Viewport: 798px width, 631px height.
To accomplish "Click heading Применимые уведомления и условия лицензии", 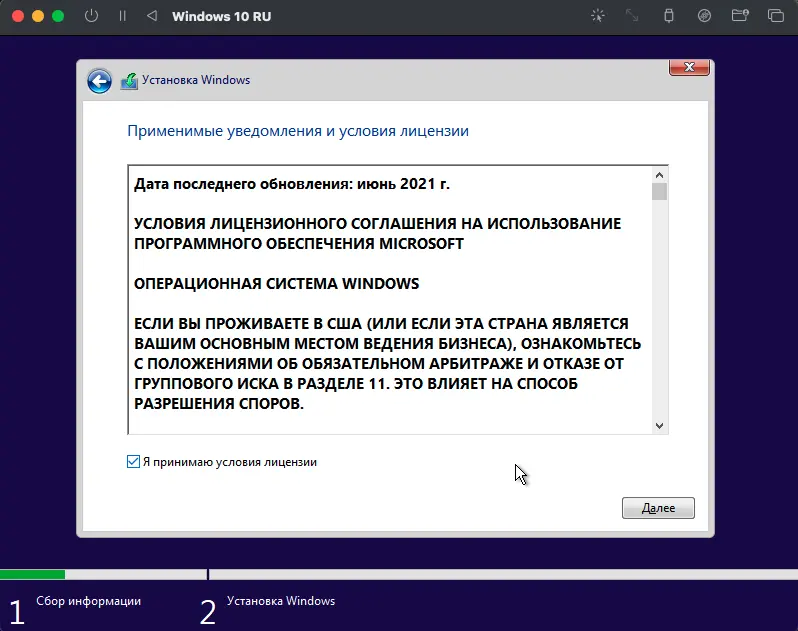I will pos(298,131).
